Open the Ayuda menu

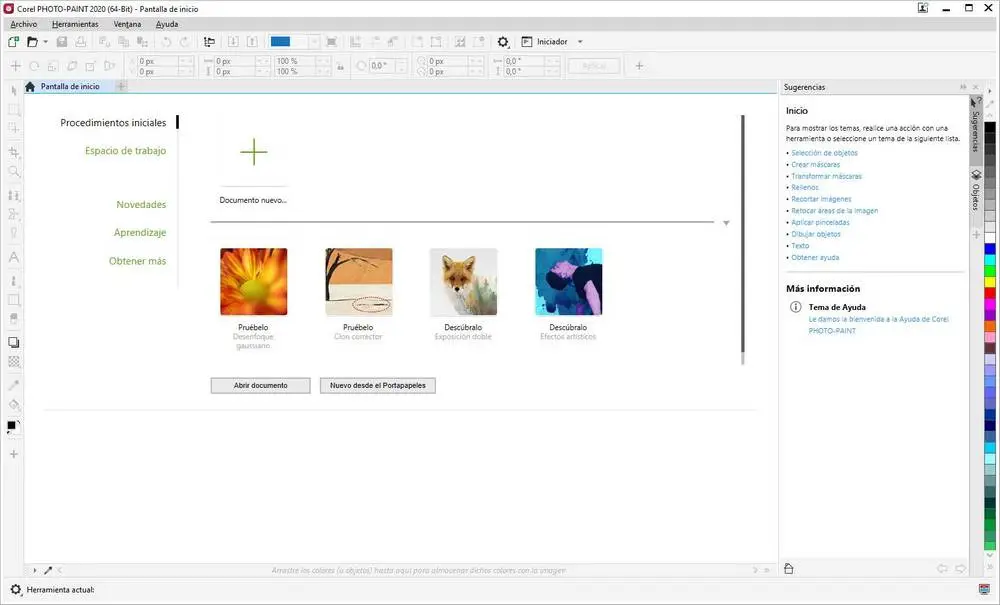[x=167, y=24]
